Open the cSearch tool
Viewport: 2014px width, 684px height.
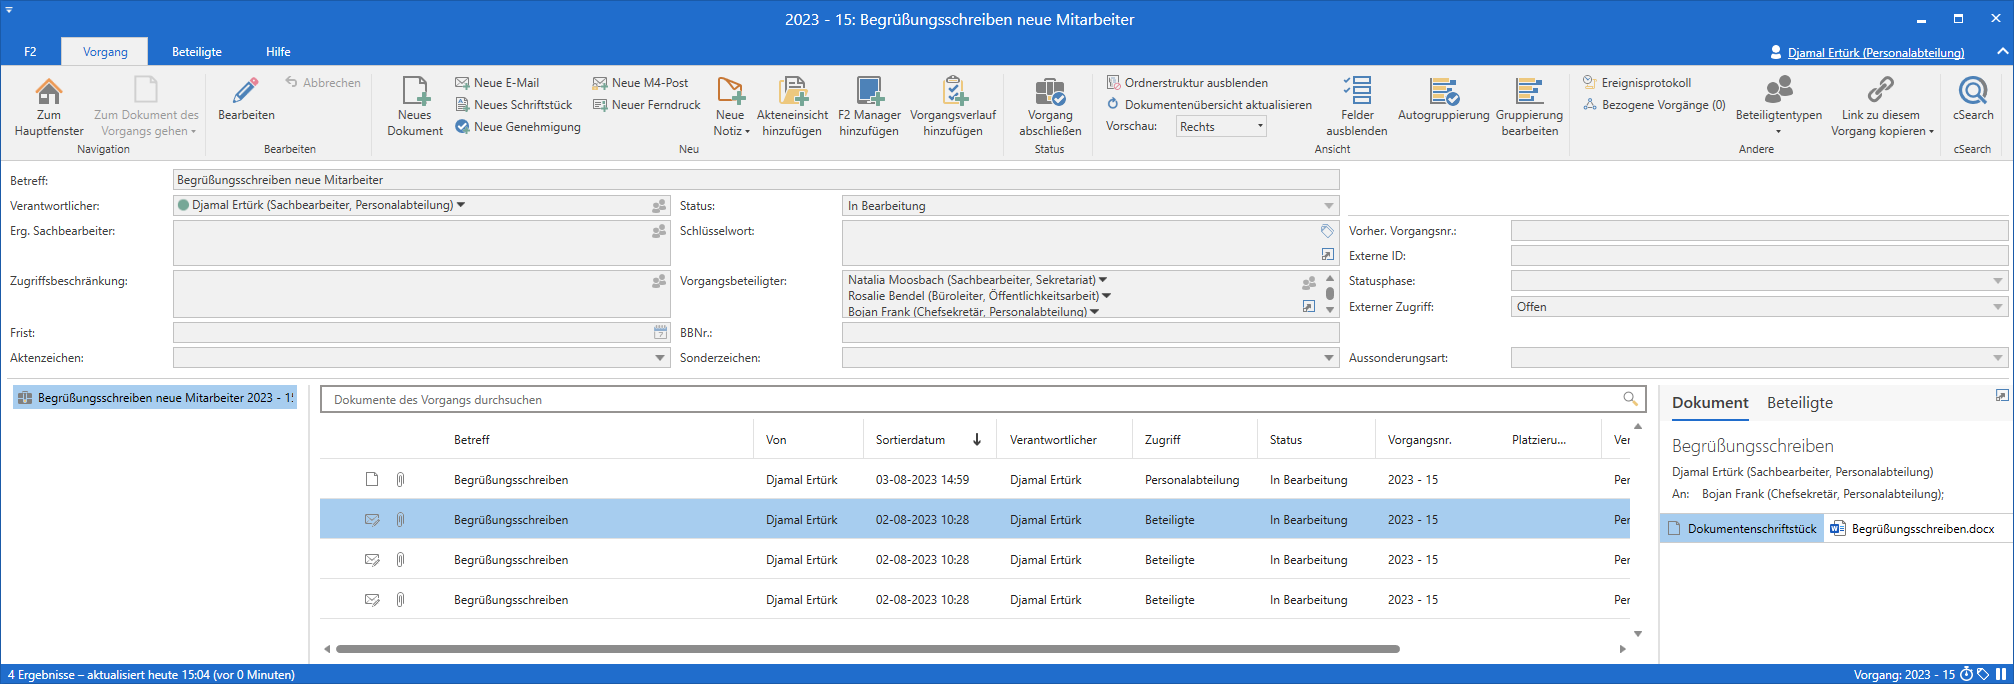pos(1972,92)
